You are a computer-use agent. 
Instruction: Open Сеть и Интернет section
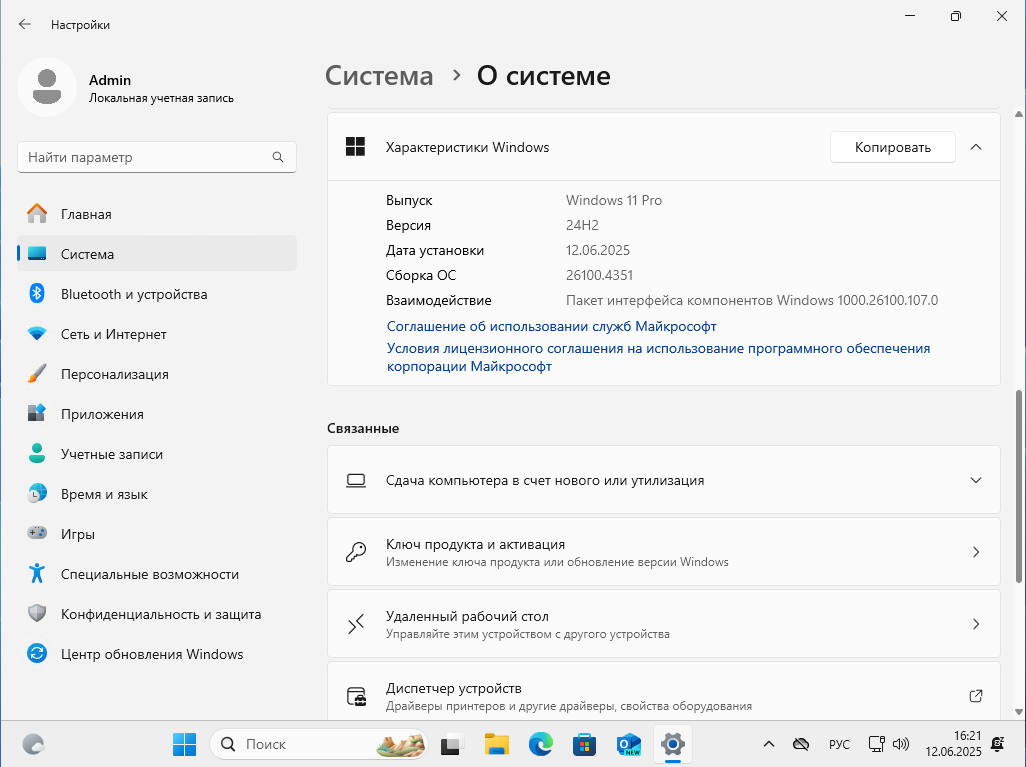[157, 334]
